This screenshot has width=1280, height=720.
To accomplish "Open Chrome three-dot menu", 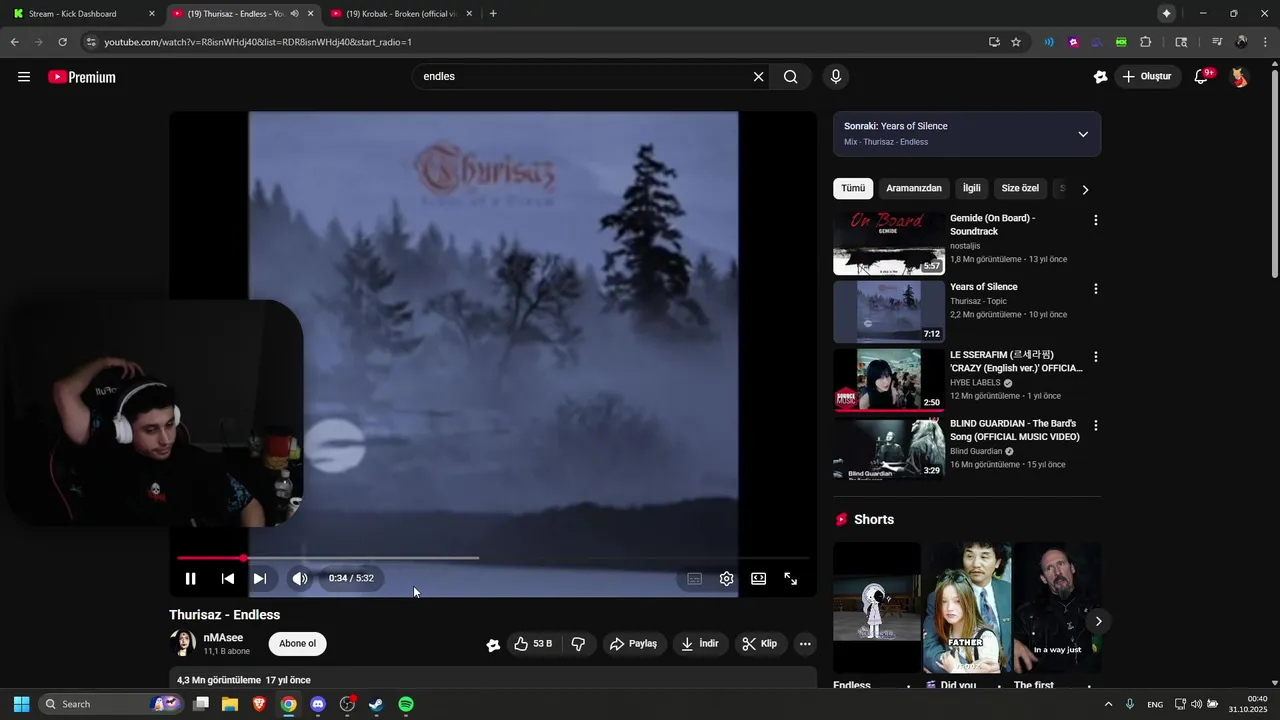I will tap(1266, 42).
